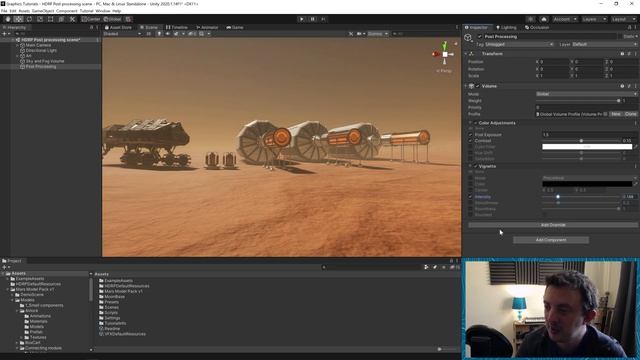
Task: Open the black Vignette Color swatch
Action: point(587,184)
